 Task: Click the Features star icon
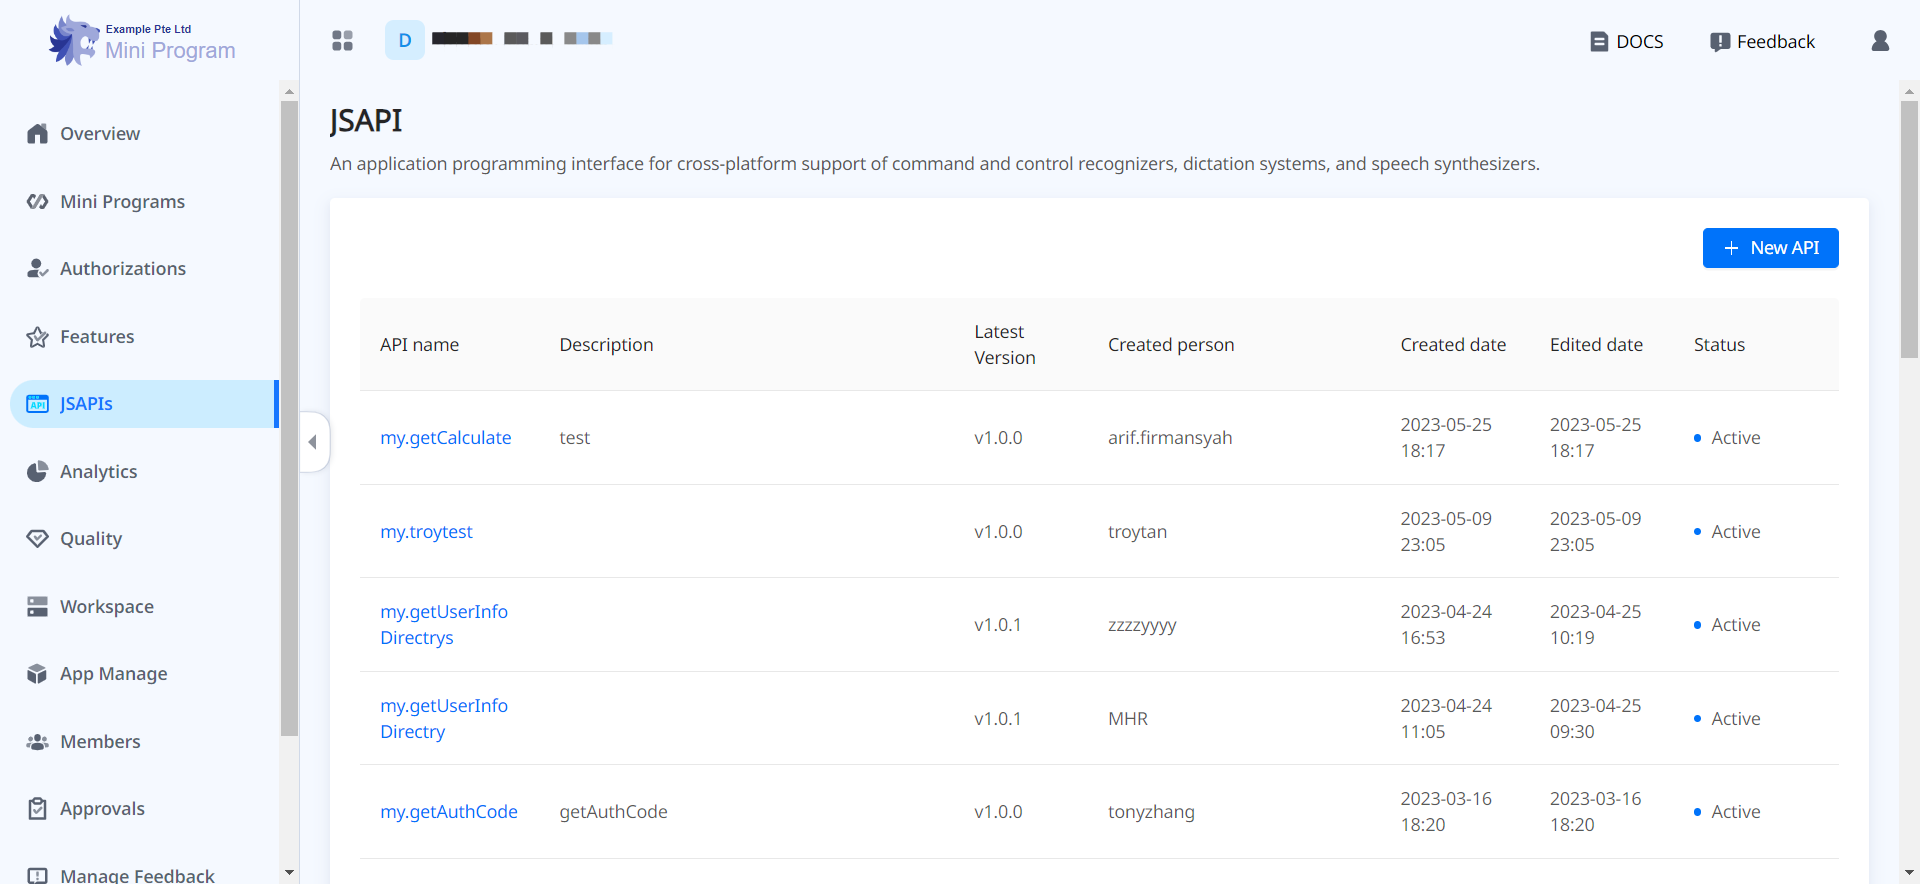[38, 337]
